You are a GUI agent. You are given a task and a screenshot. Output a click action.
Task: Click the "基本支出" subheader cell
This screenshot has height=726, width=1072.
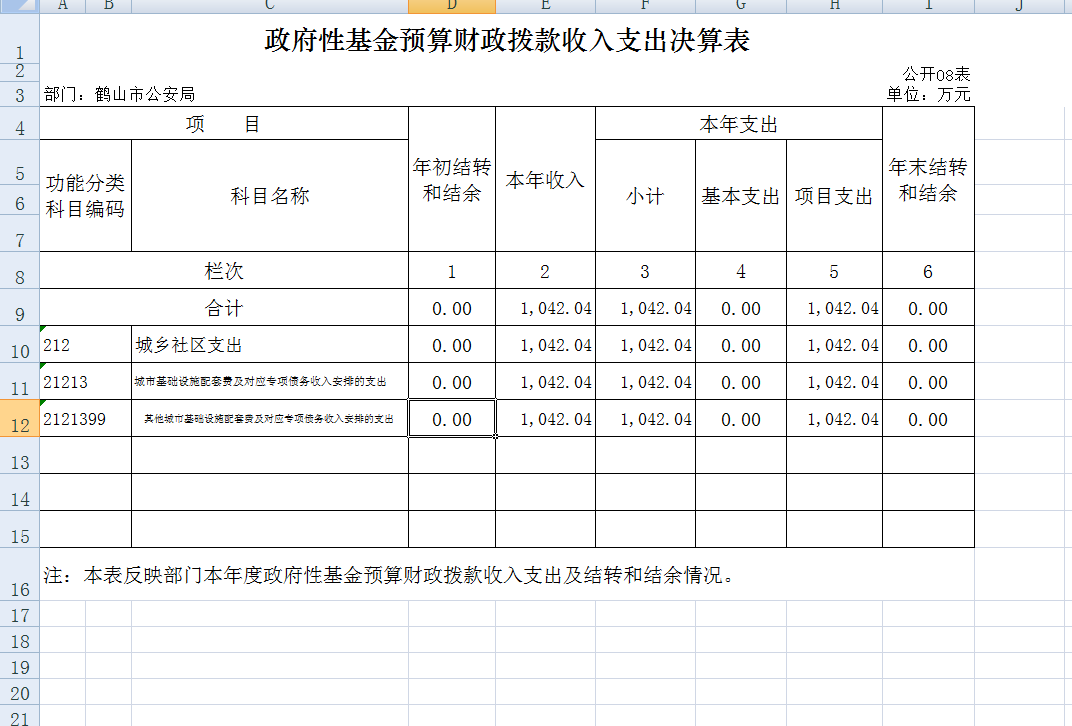(741, 196)
